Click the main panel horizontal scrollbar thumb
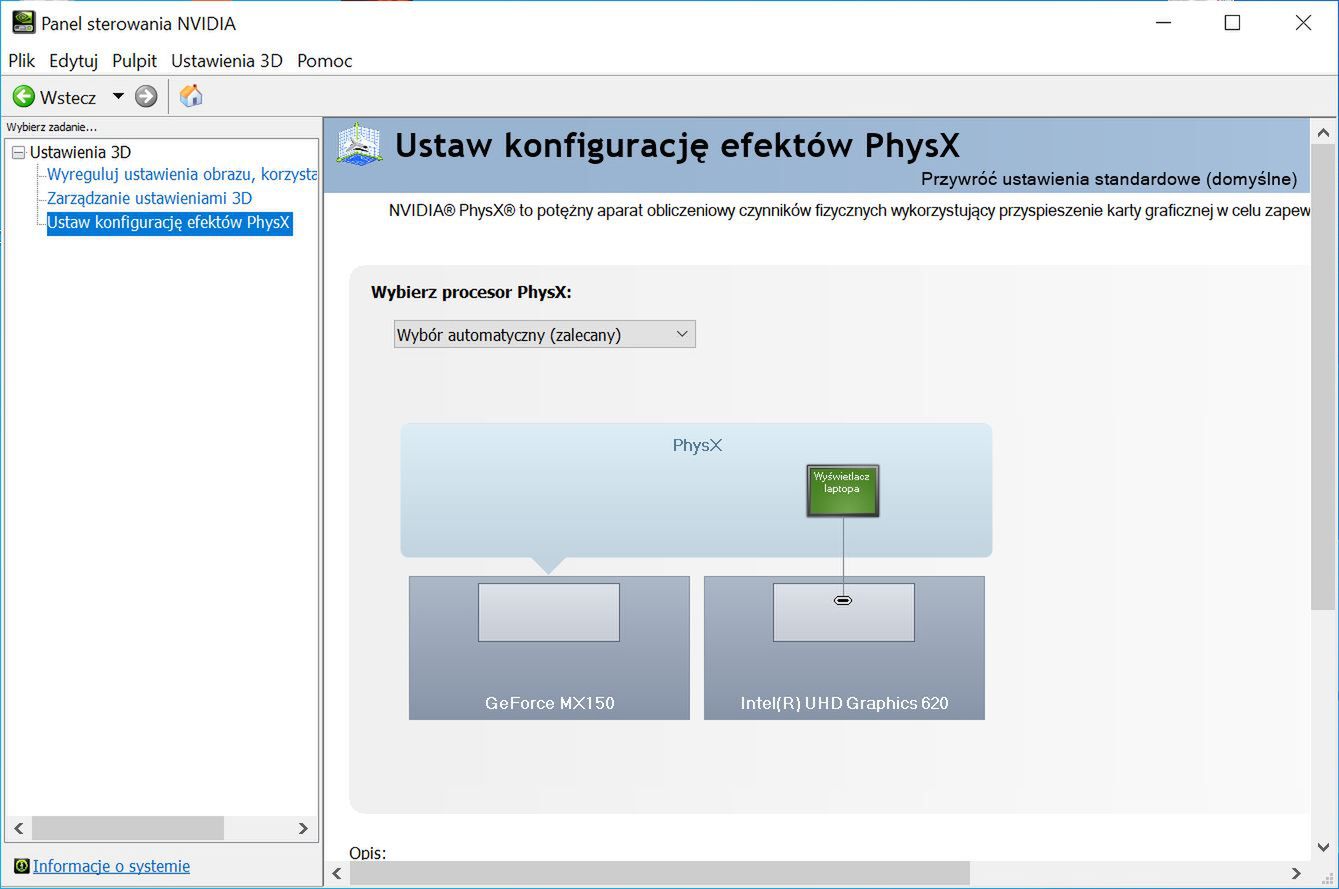Screen dimensions: 1339x889 pos(659,873)
